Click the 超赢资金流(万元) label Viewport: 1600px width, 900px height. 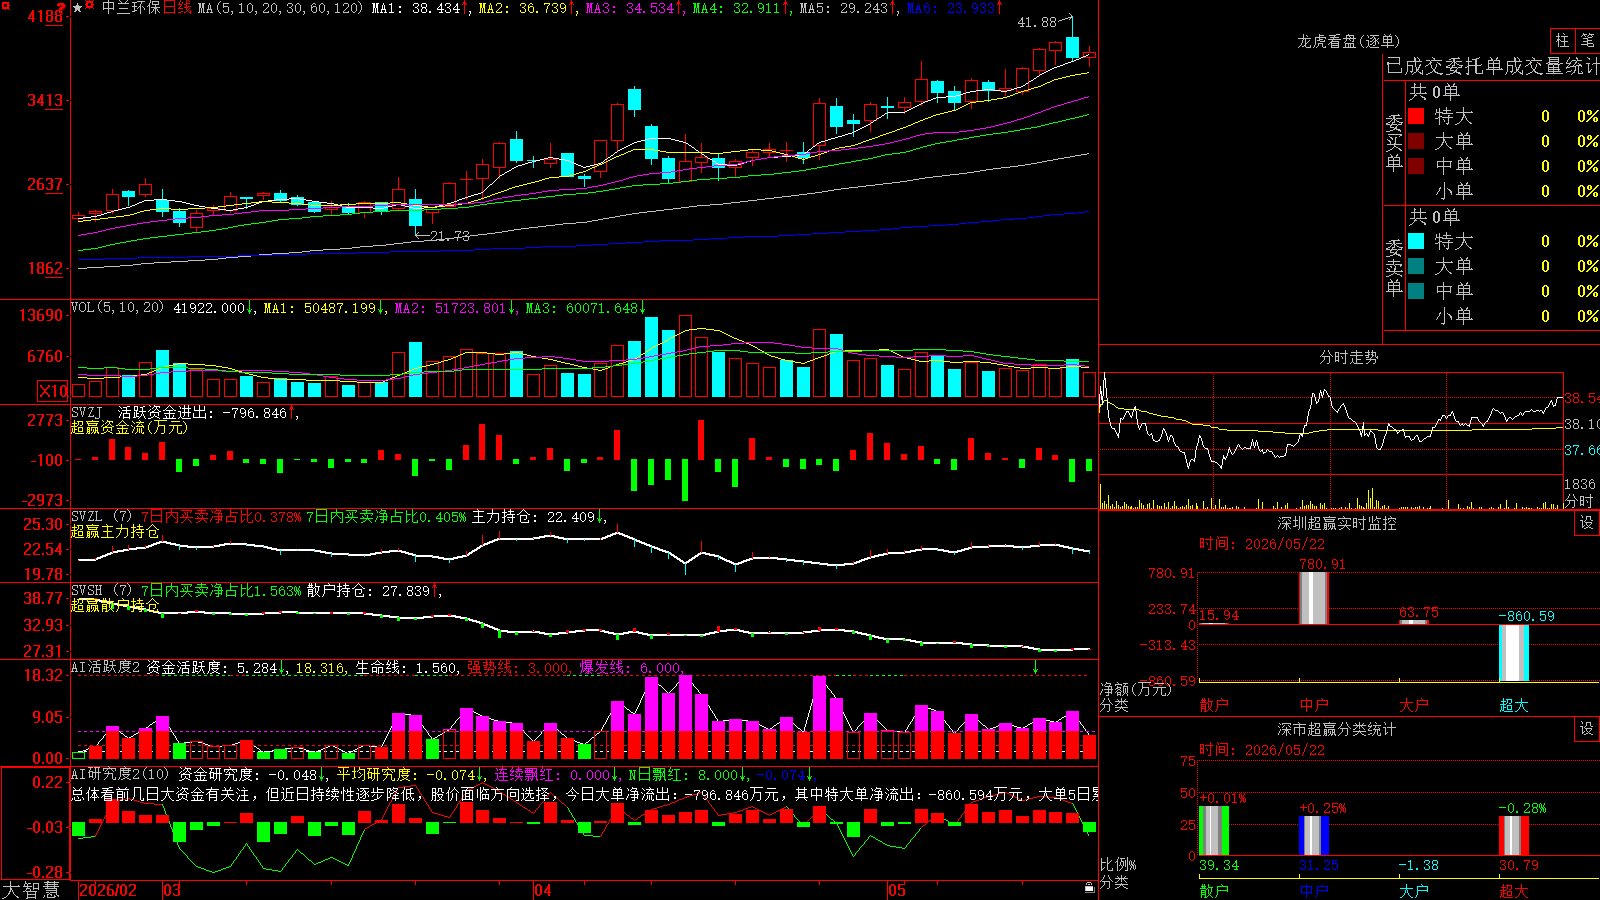click(x=129, y=427)
